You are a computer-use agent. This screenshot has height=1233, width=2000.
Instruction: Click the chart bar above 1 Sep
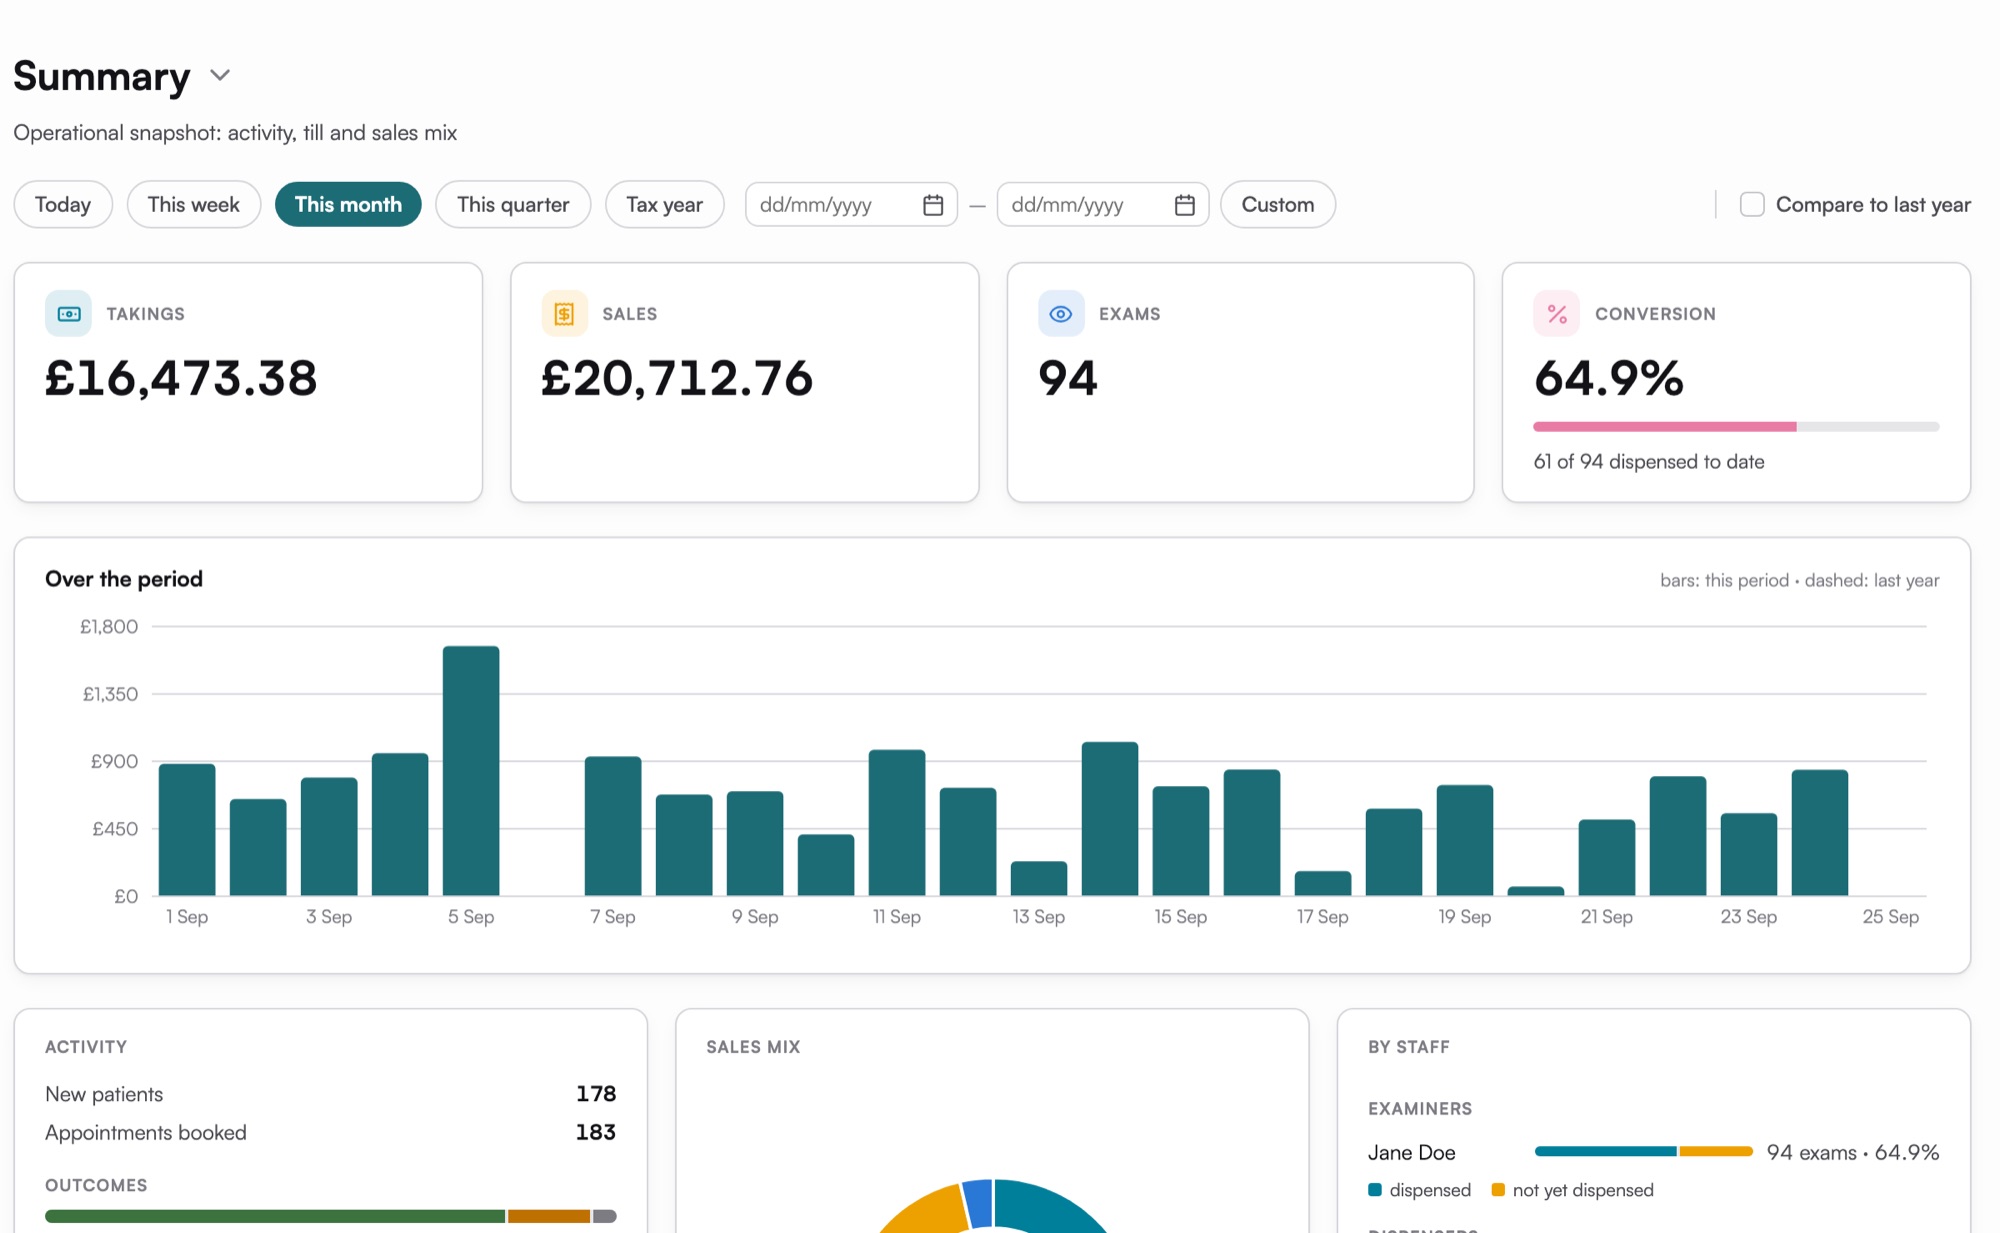tap(187, 830)
